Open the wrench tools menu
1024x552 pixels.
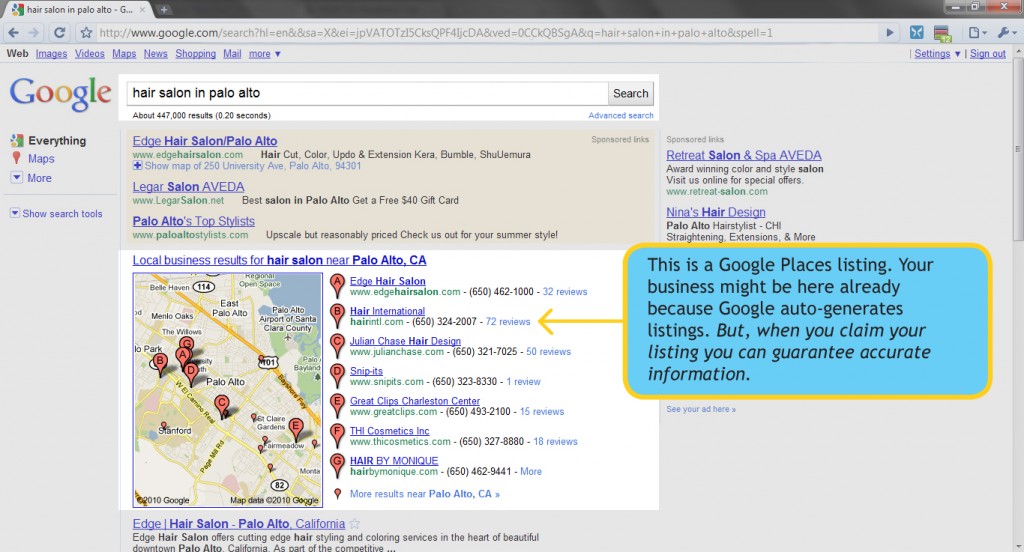[x=1006, y=33]
